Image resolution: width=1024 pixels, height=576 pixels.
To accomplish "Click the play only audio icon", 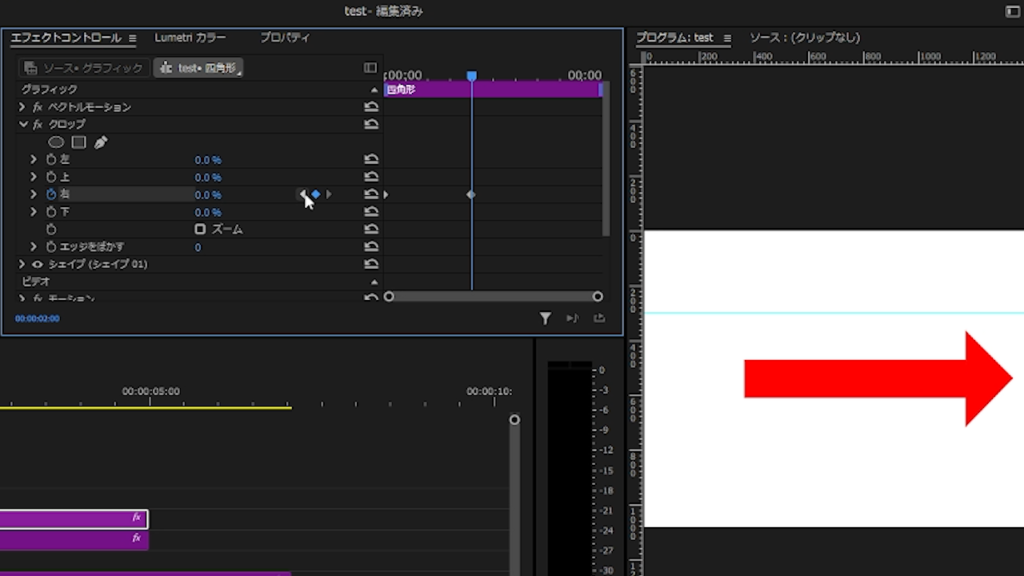I will [572, 318].
